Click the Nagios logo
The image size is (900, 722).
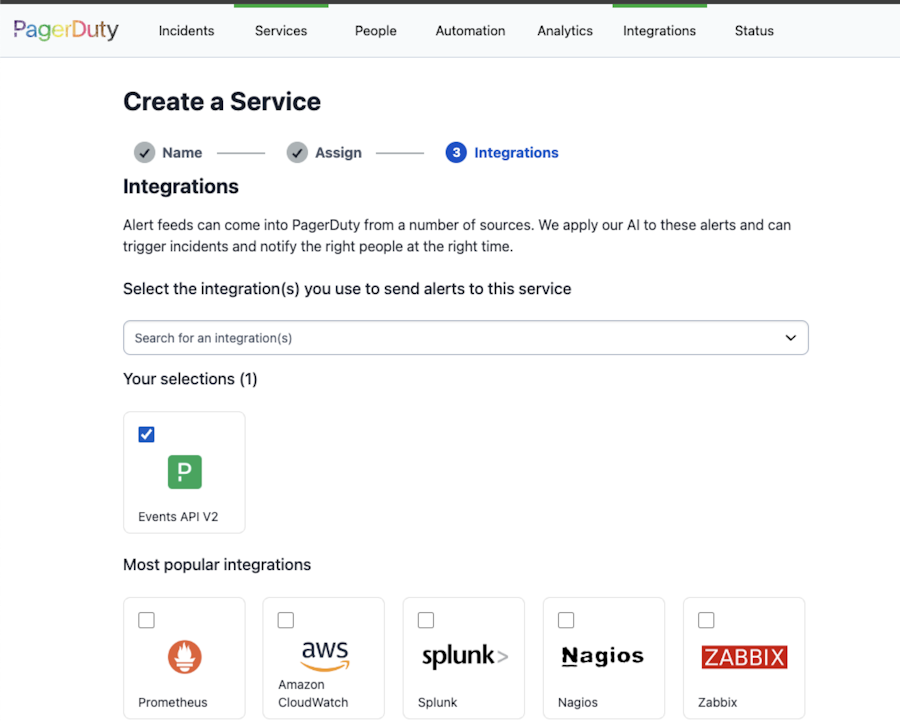click(603, 657)
